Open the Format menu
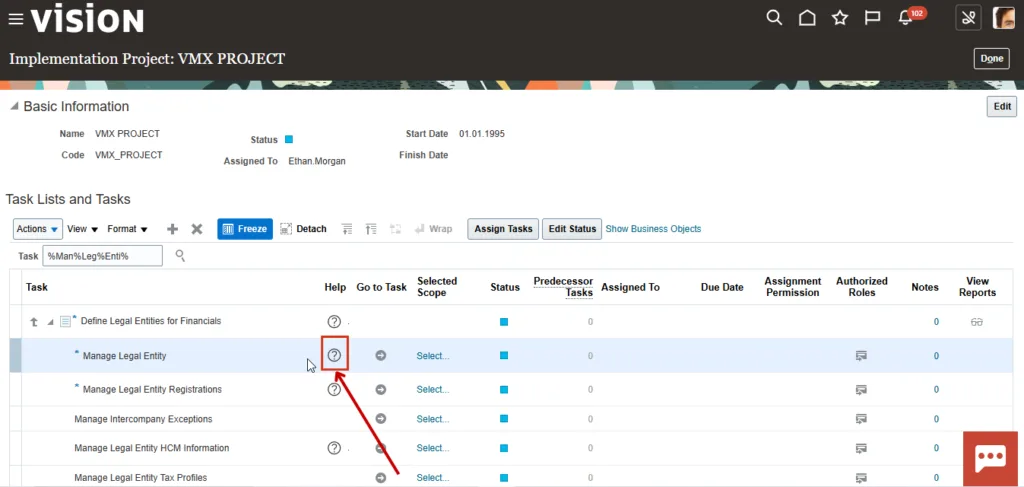This screenshot has height=487, width=1024. point(127,229)
